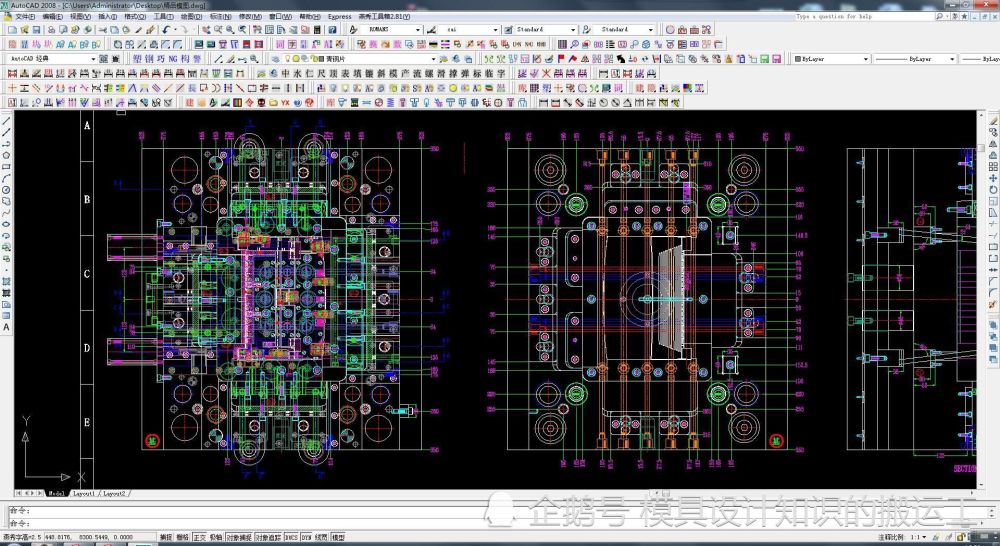
Task: Click the Help question mark icon
Action: [332, 30]
